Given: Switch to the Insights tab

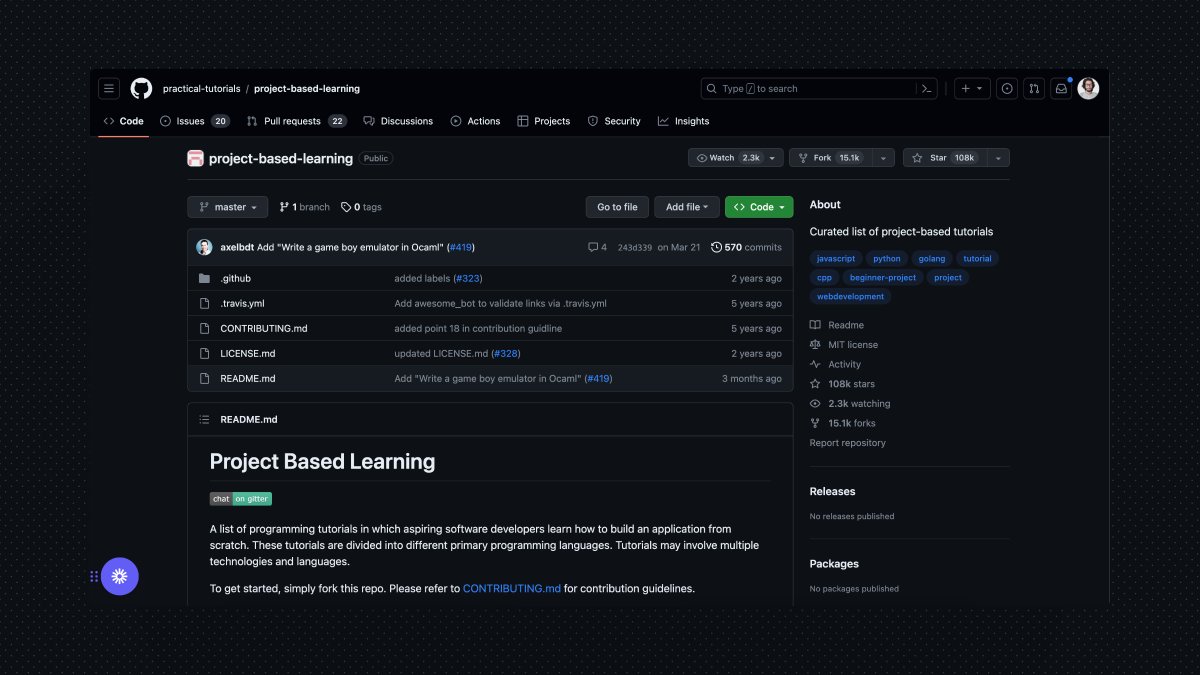Looking at the screenshot, I should pos(683,121).
